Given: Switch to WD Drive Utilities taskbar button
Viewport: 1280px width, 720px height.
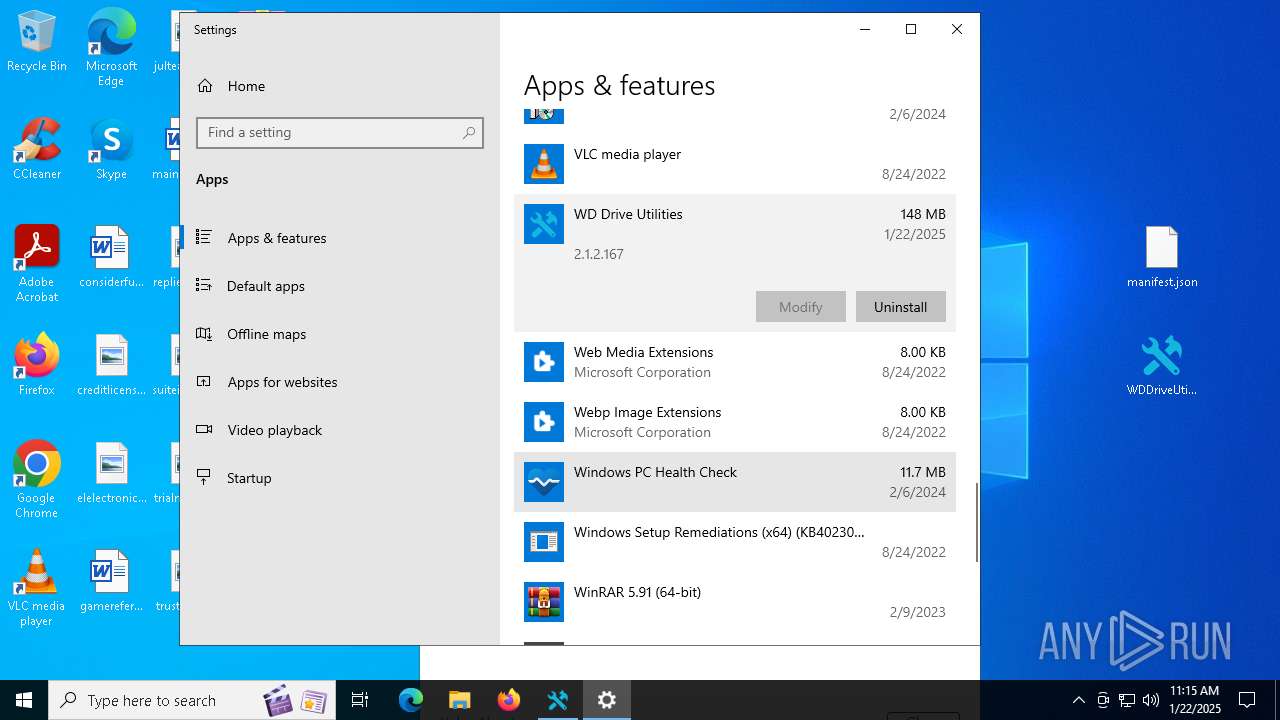Looking at the screenshot, I should point(557,700).
